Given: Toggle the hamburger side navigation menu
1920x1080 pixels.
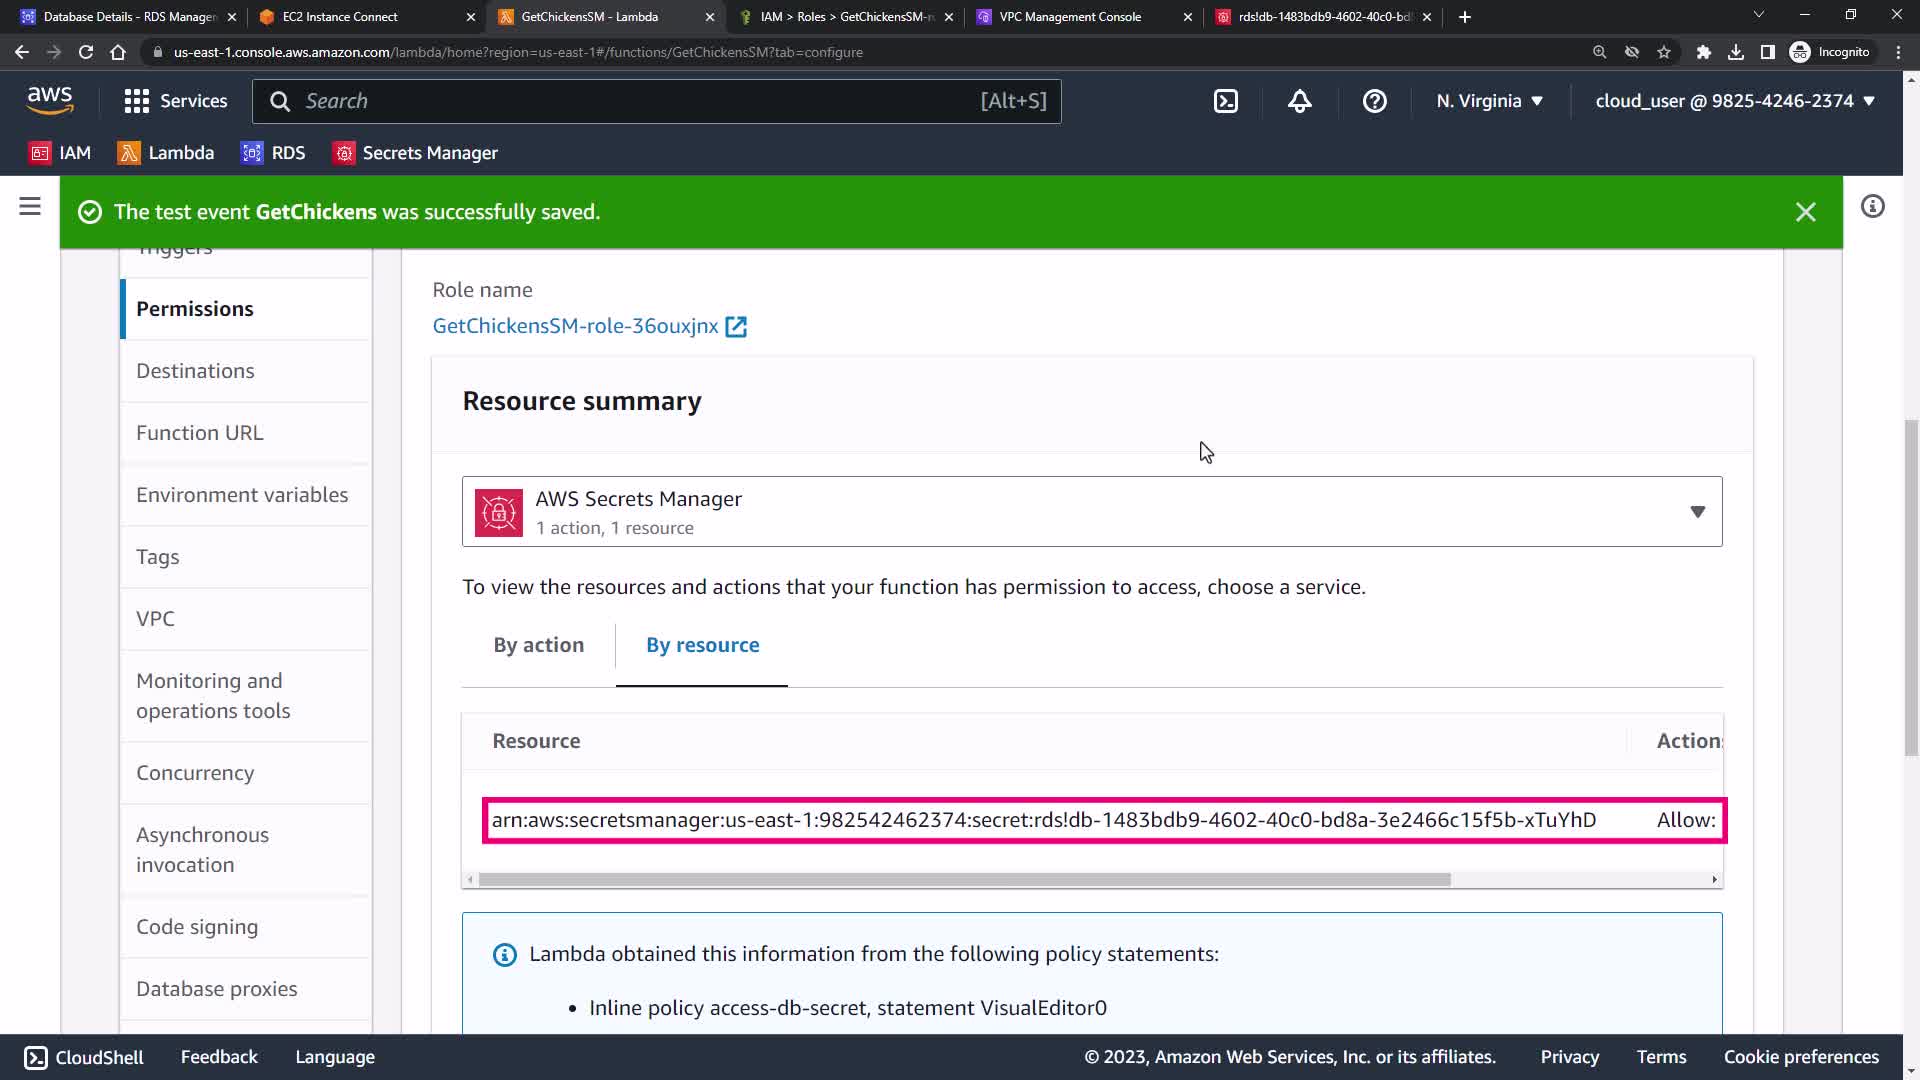Looking at the screenshot, I should (30, 207).
